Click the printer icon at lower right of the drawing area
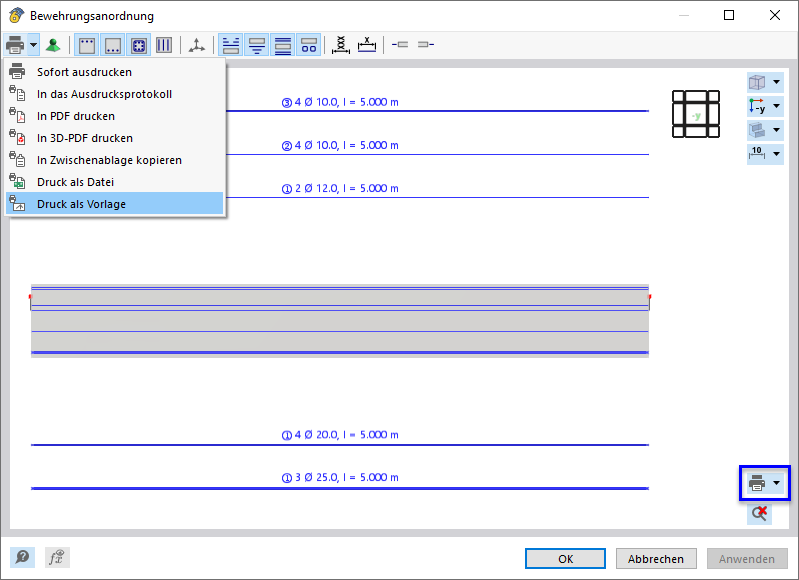This screenshot has width=799, height=580. click(x=757, y=483)
